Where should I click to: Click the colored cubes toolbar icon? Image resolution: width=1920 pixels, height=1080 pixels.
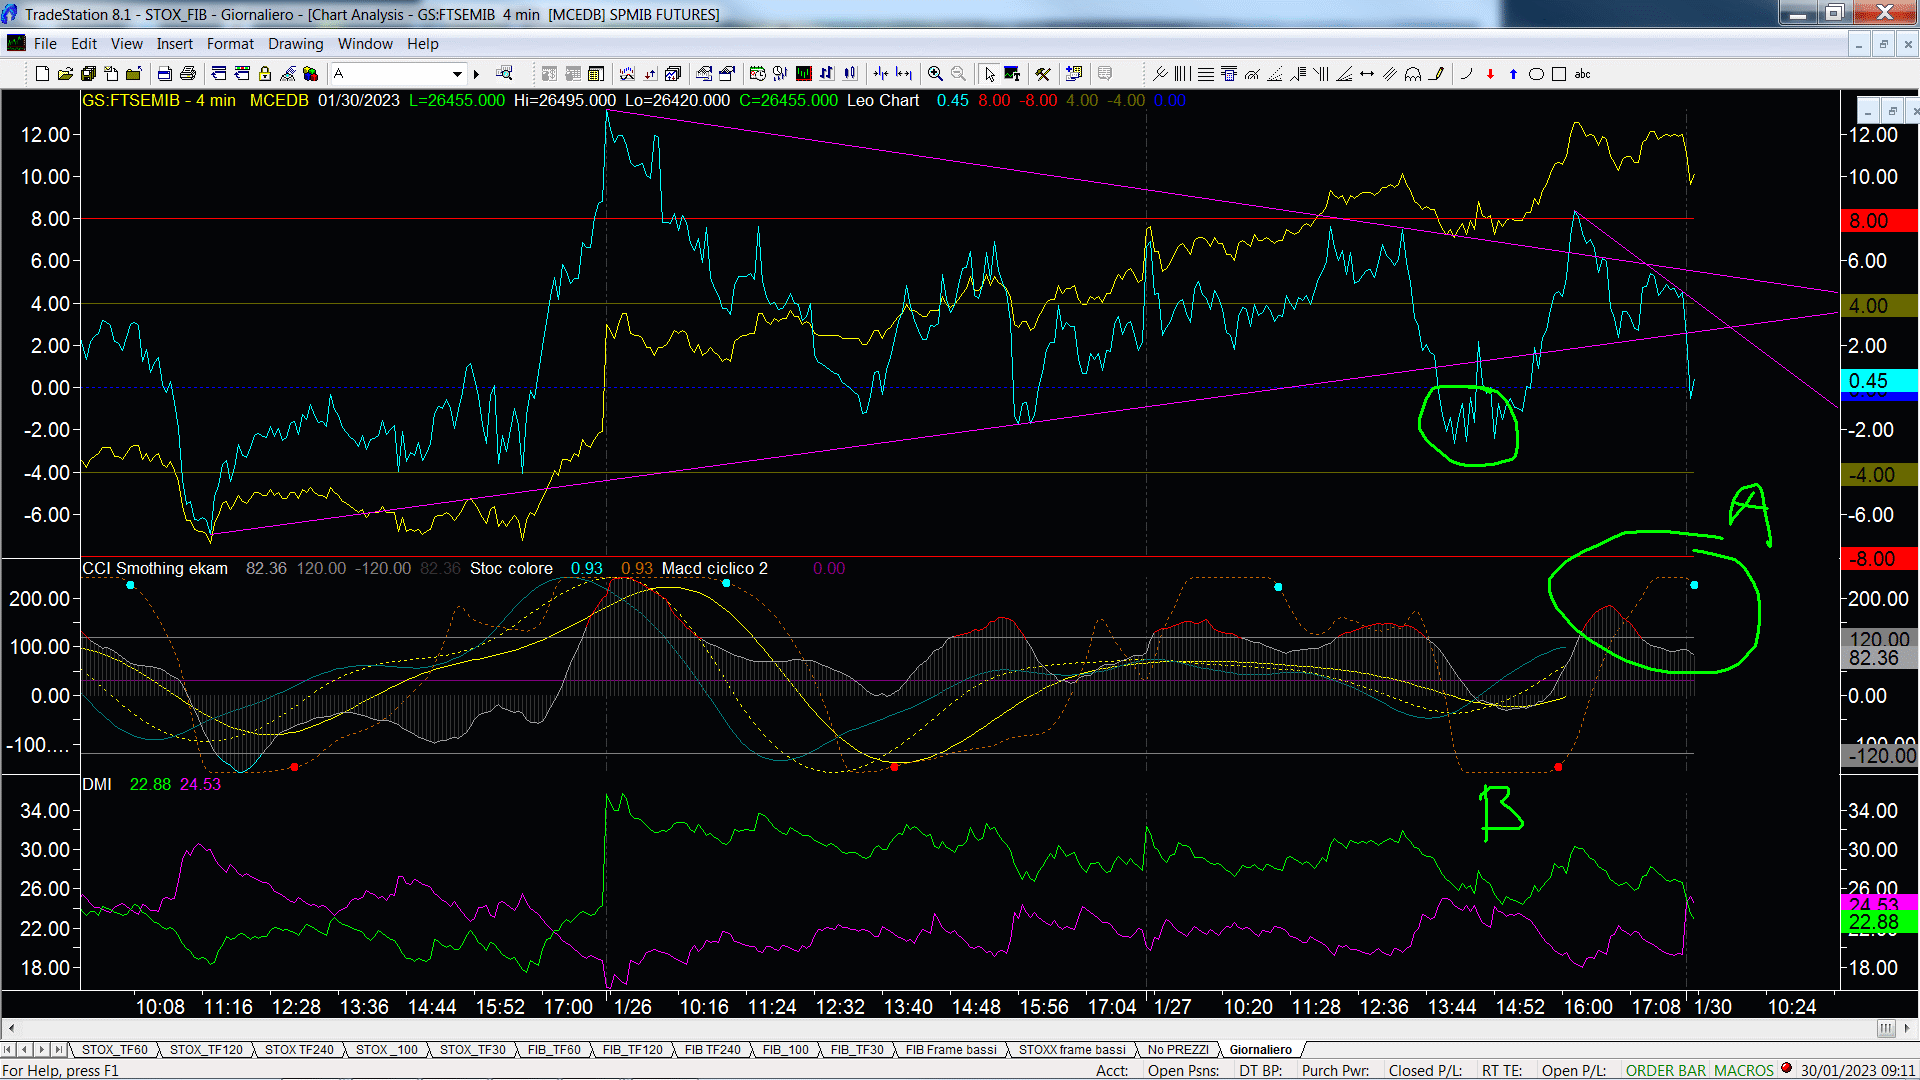(310, 74)
